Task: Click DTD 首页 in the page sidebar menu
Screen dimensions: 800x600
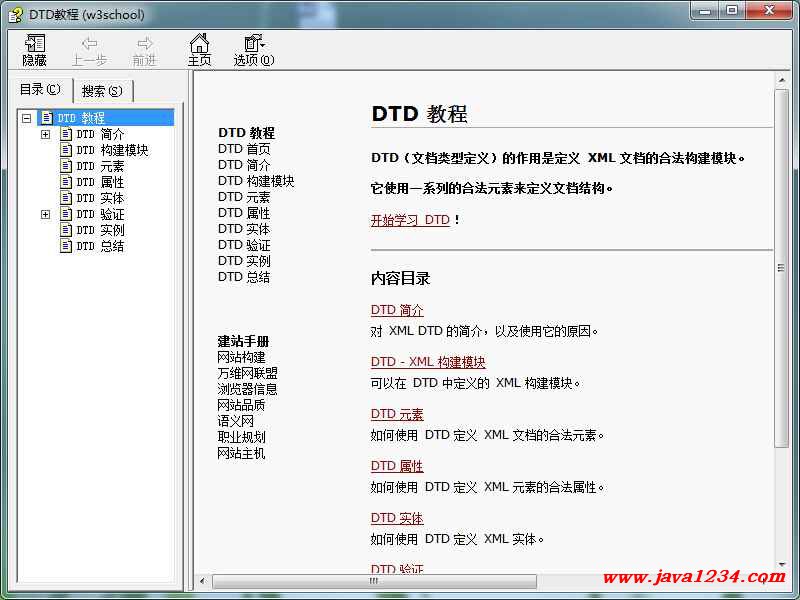Action: click(244, 149)
